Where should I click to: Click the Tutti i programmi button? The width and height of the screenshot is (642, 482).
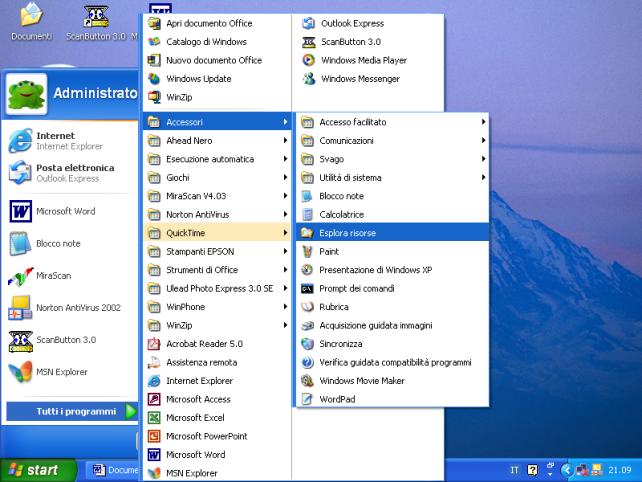click(x=72, y=412)
